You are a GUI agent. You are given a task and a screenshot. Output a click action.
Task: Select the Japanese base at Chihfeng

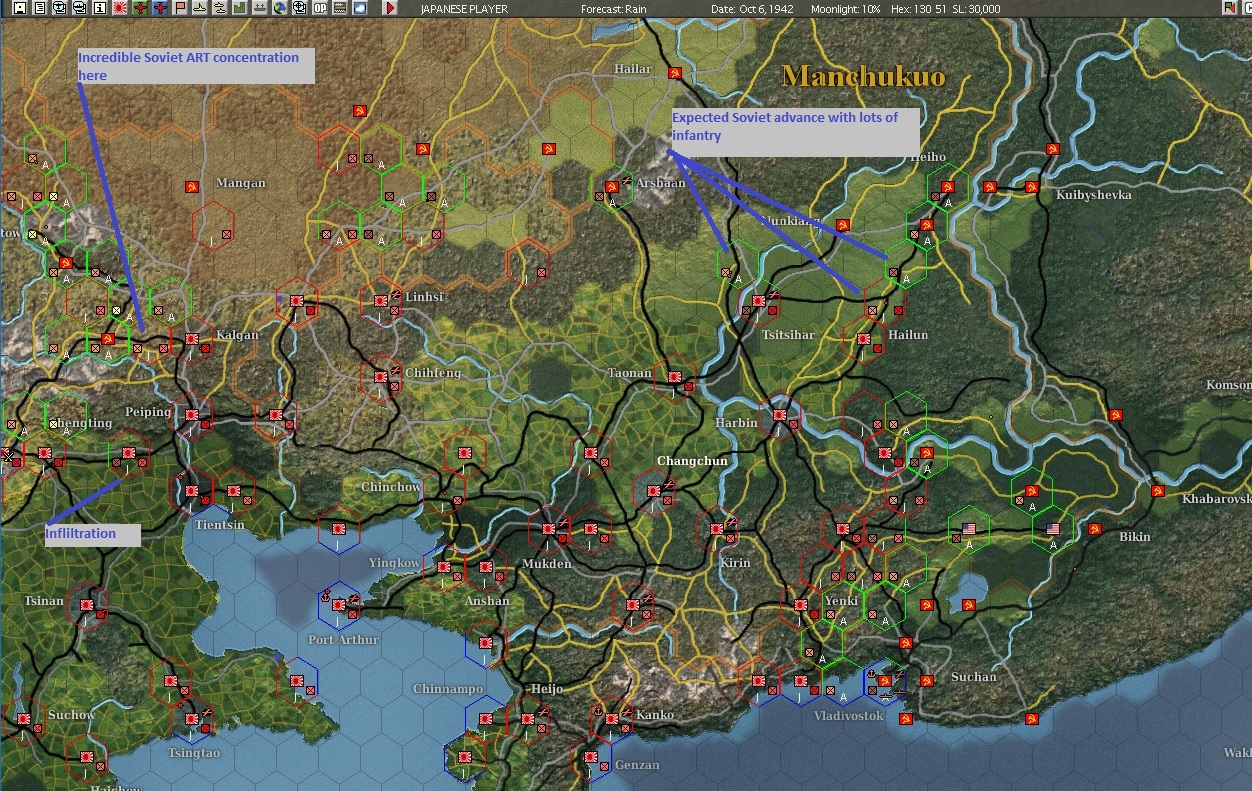[x=381, y=377]
